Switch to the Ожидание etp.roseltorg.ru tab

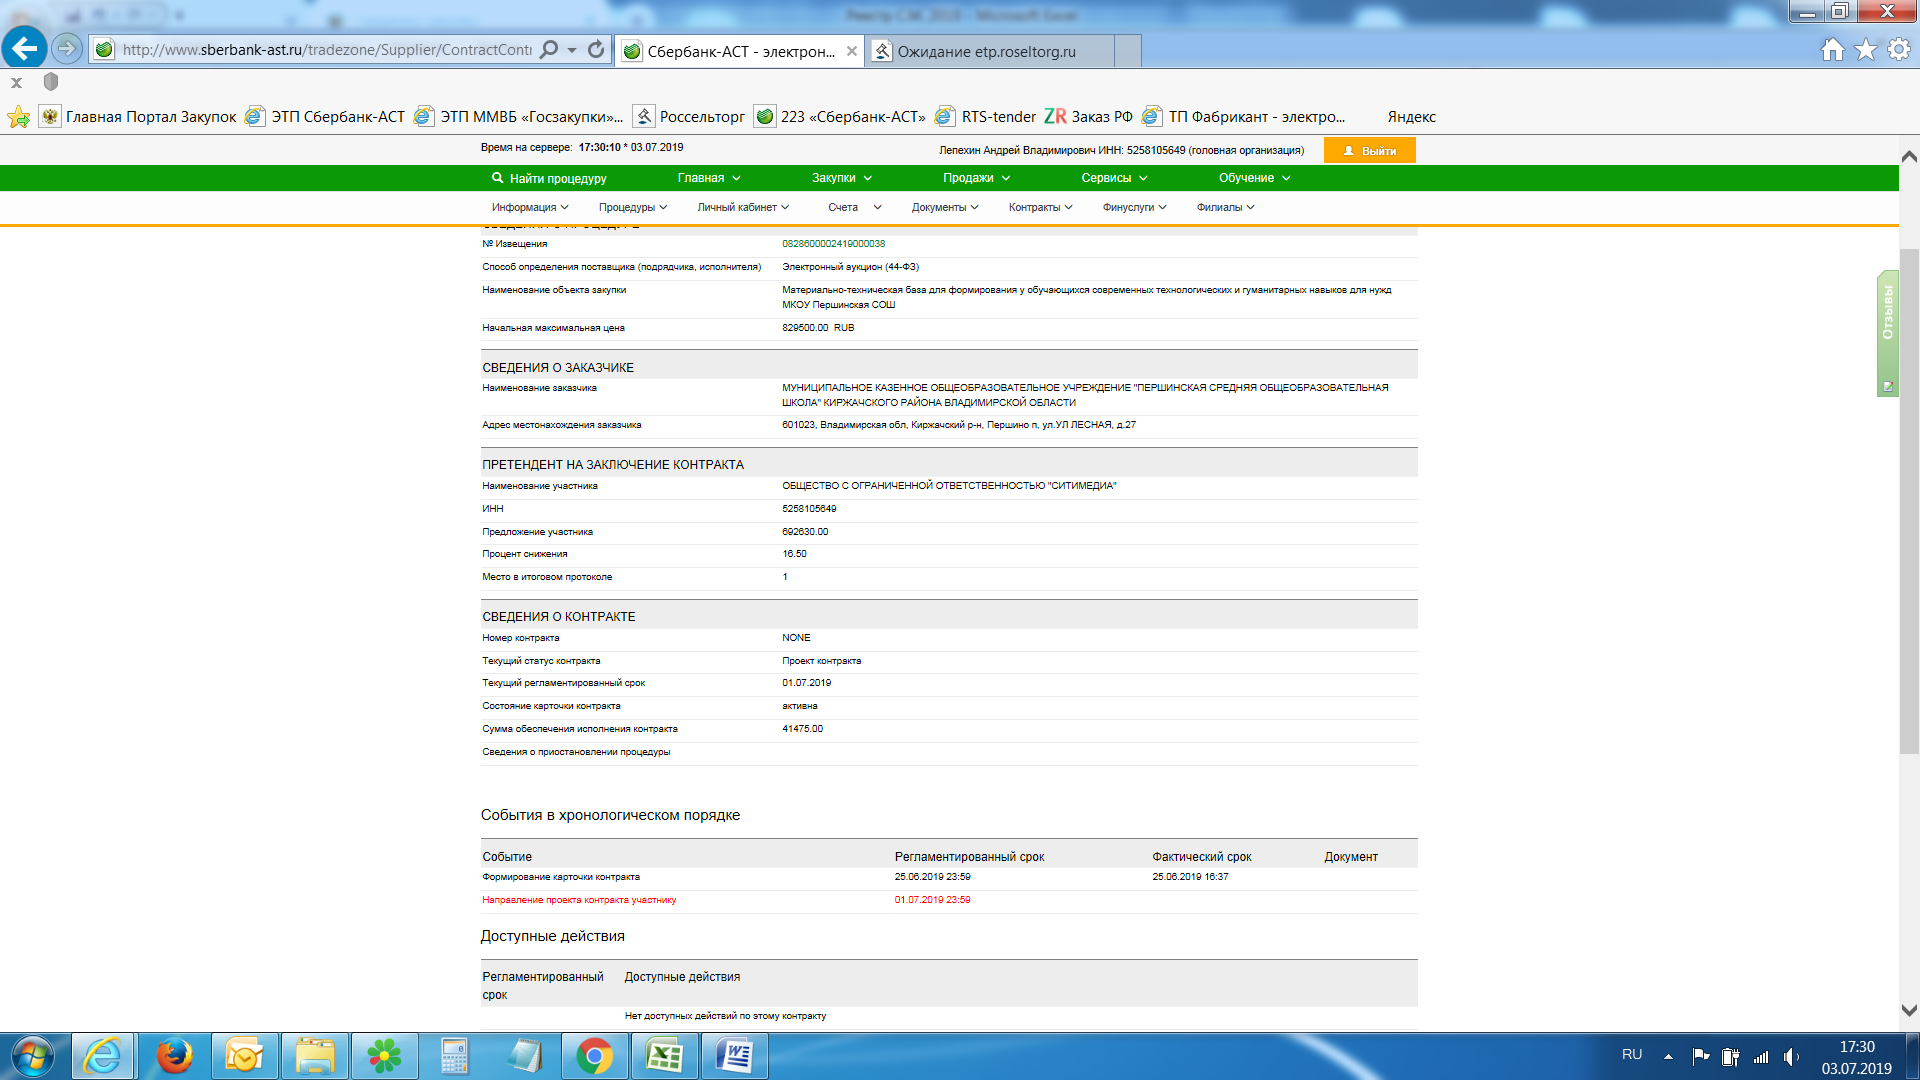coord(986,51)
